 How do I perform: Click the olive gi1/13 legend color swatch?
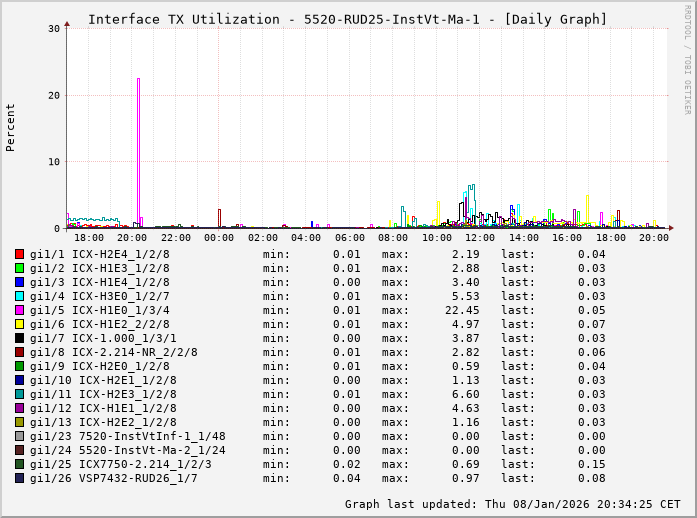pos(20,422)
